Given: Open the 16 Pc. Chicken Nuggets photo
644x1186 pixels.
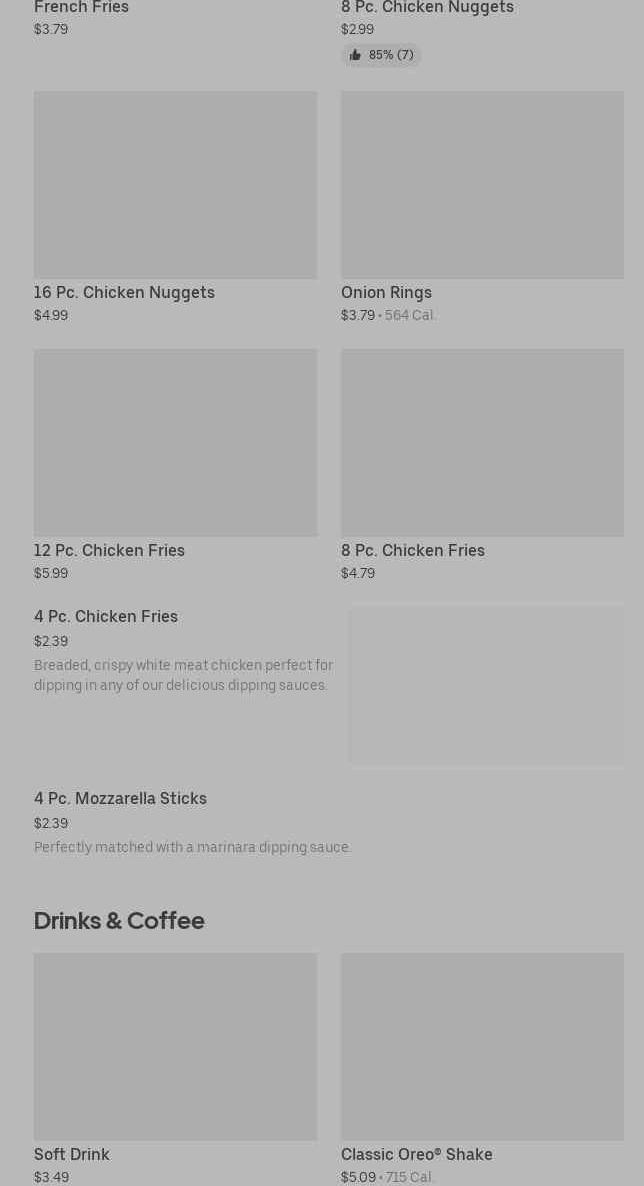Looking at the screenshot, I should (175, 185).
